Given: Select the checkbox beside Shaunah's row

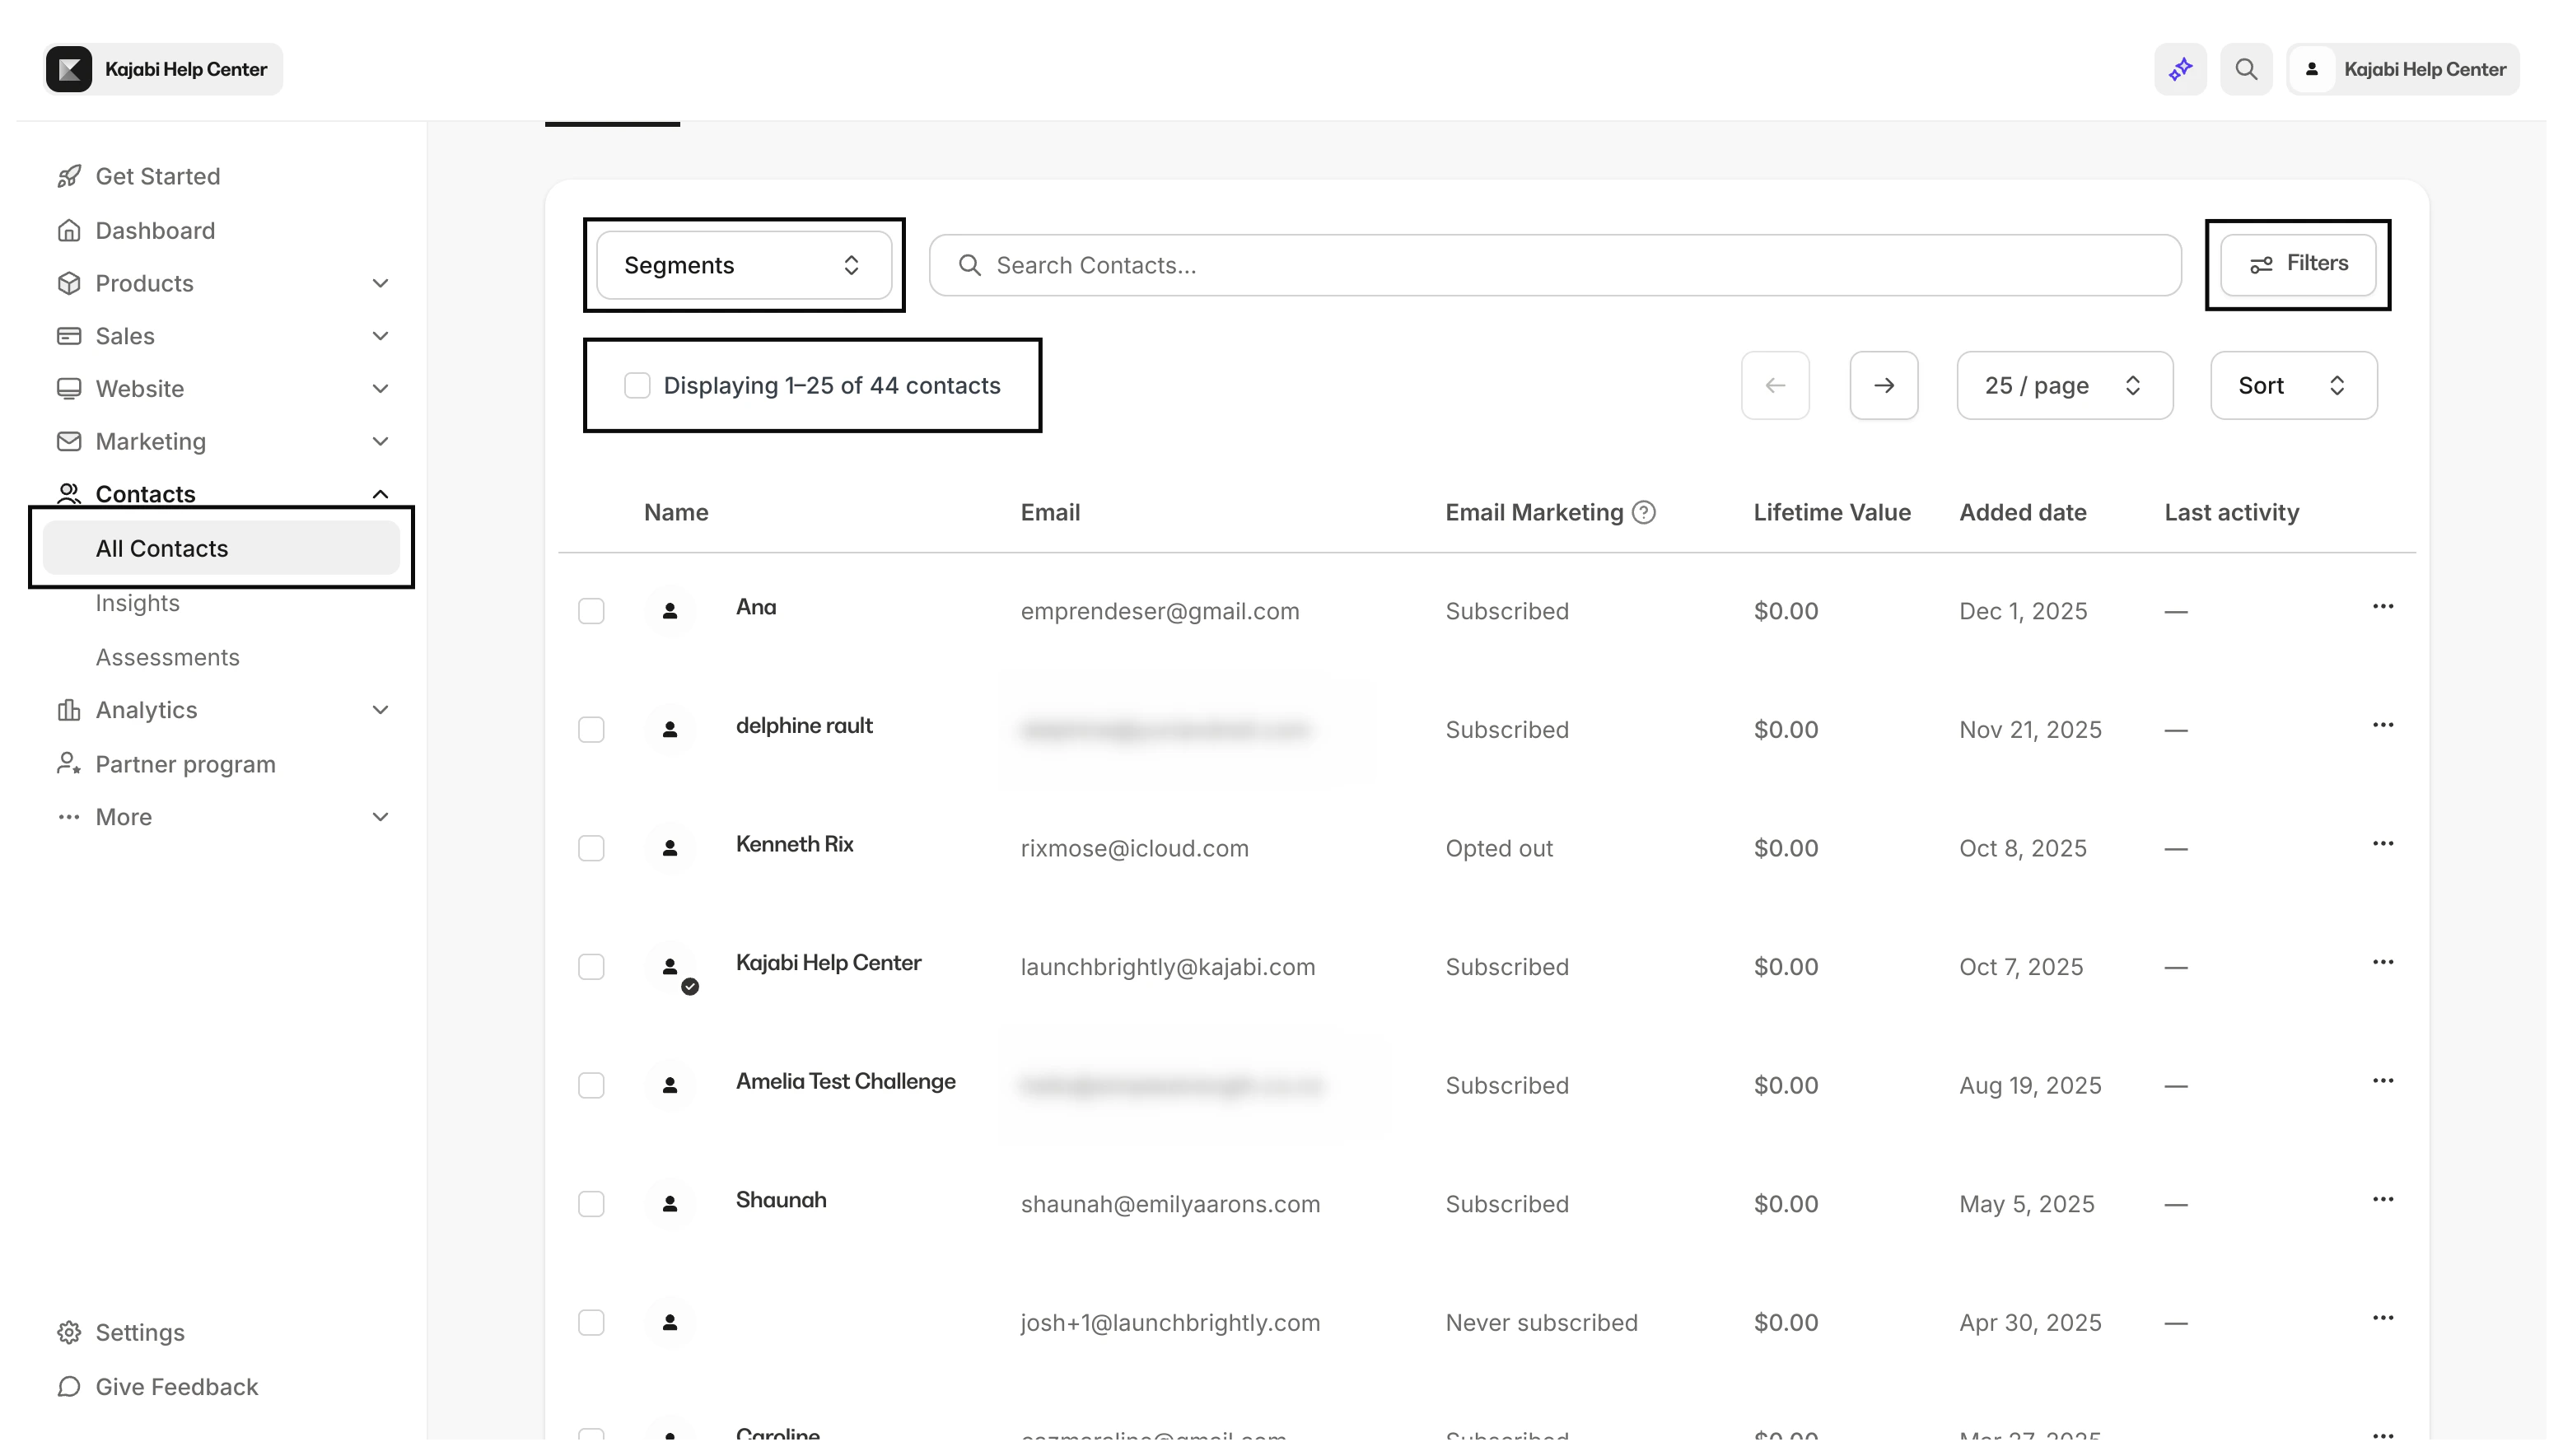Looking at the screenshot, I should click(591, 1204).
